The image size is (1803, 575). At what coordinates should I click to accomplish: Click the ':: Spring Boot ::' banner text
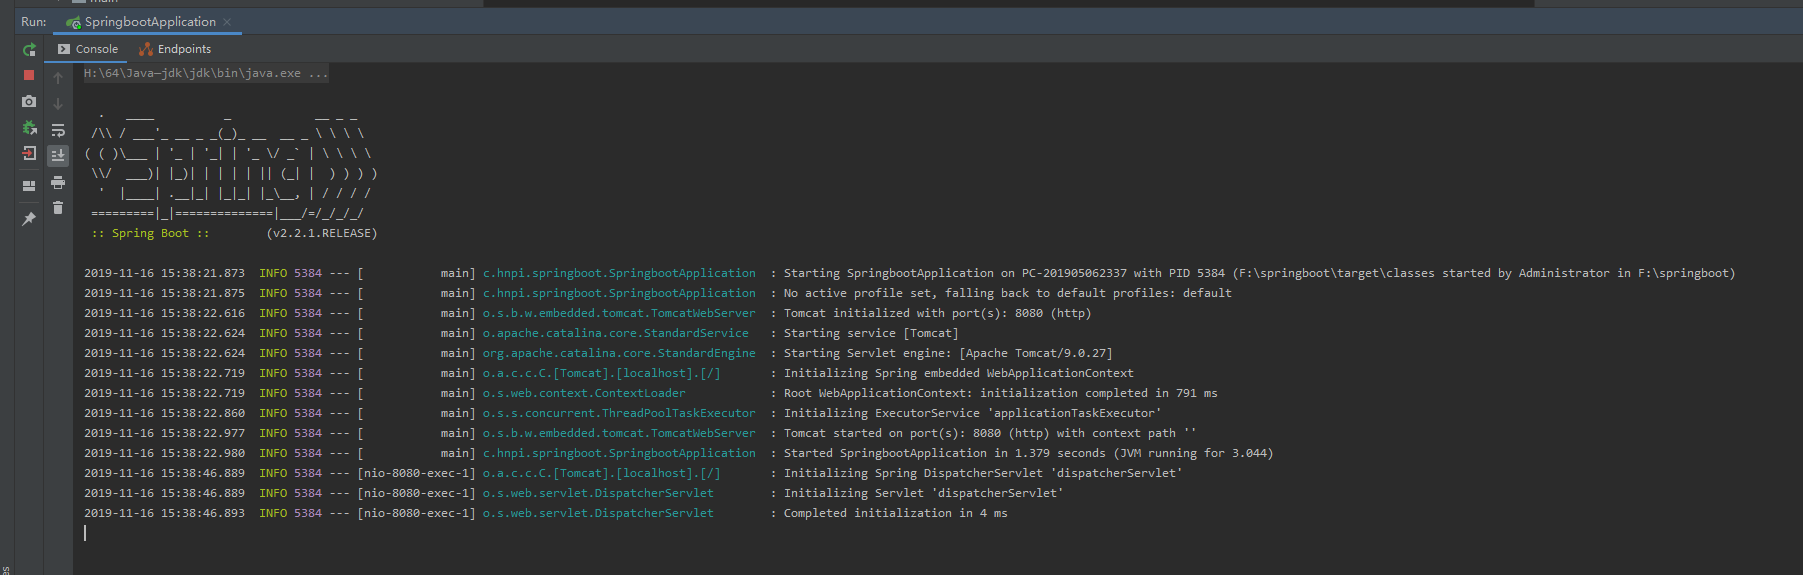[x=150, y=233]
